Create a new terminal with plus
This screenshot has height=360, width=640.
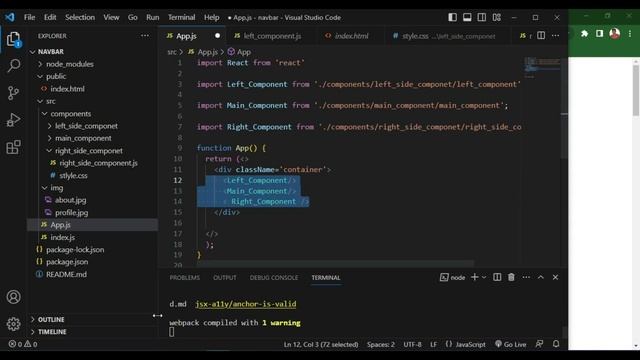[474, 277]
